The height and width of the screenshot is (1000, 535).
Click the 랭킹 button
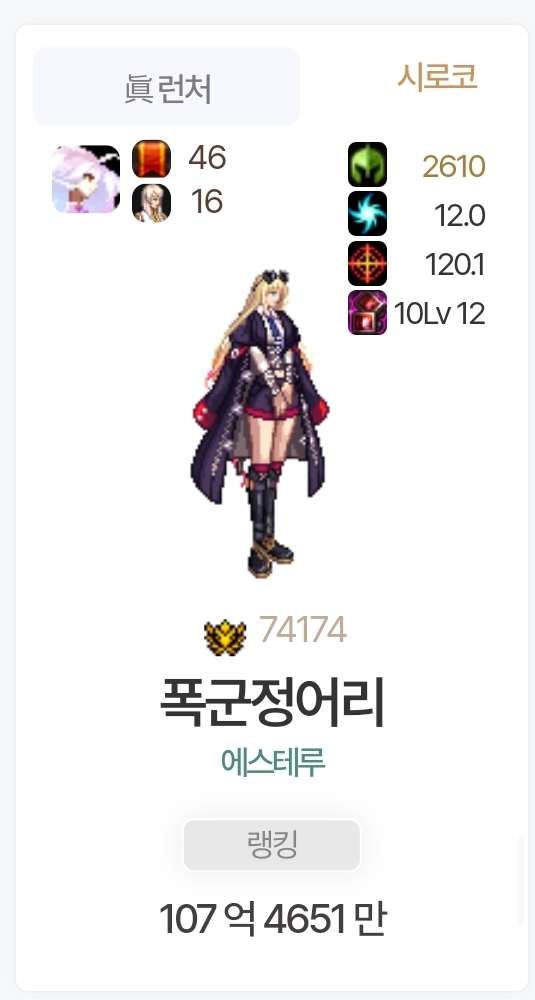tap(272, 845)
